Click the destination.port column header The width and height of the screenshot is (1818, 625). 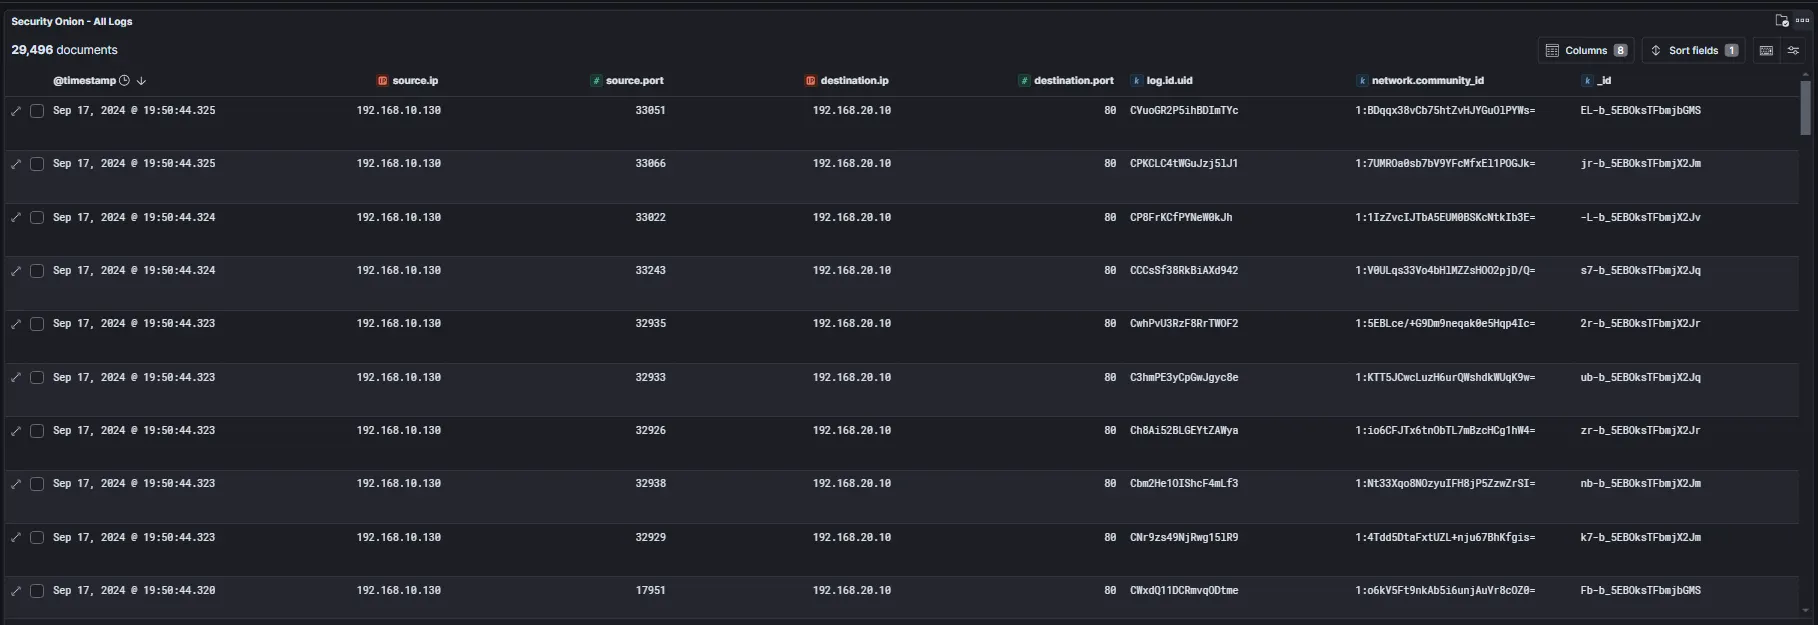1073,81
